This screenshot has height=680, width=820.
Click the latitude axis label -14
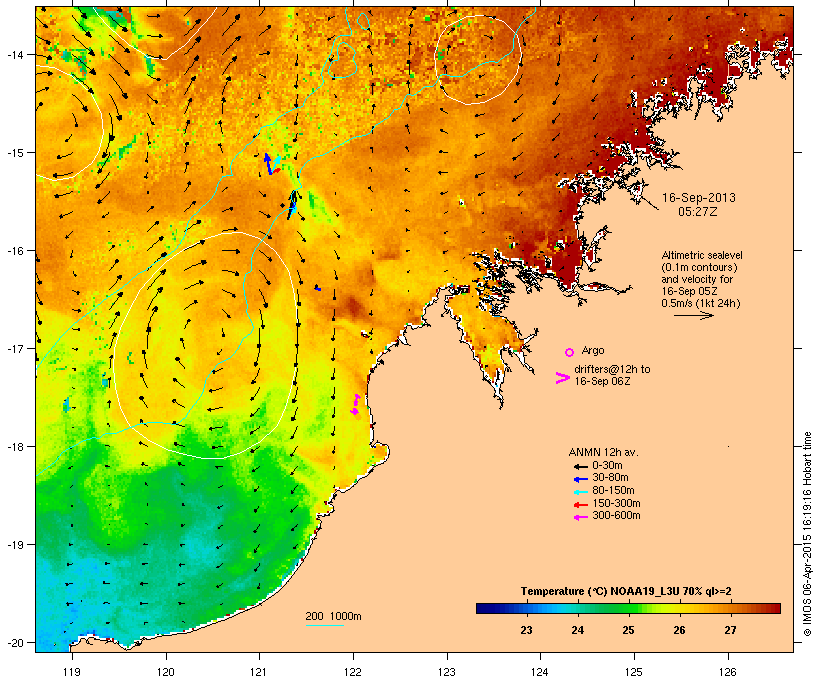(15, 54)
